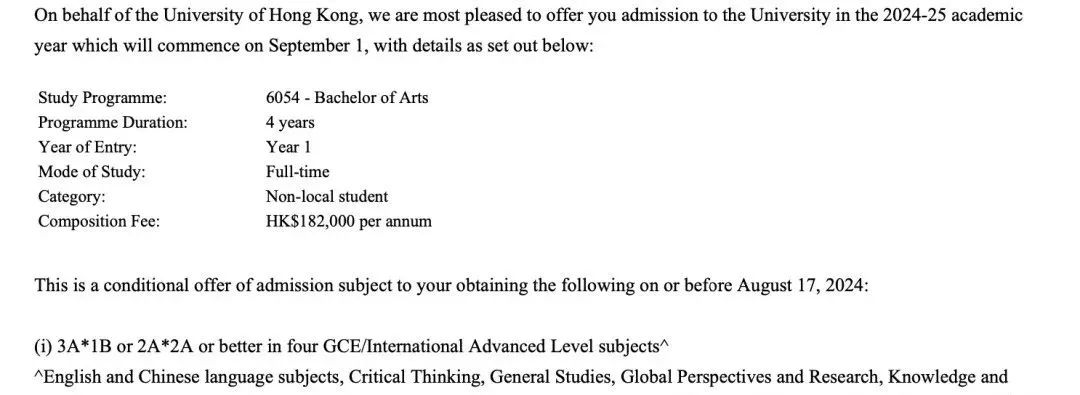Screen dimensions: 1080x395
Task: Click the "Programme Duration:" label
Action: [x=113, y=123]
